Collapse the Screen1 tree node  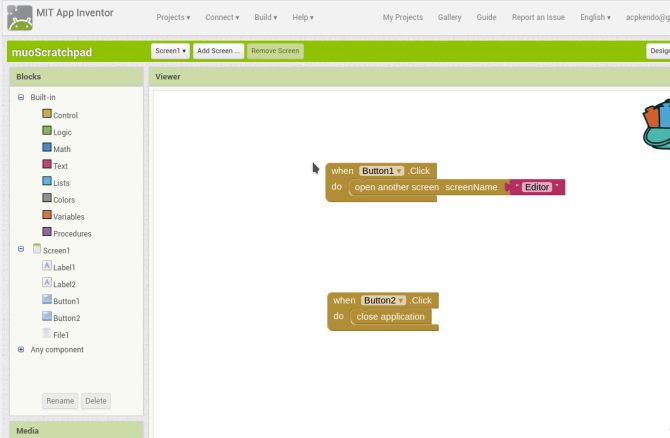[x=21, y=249]
